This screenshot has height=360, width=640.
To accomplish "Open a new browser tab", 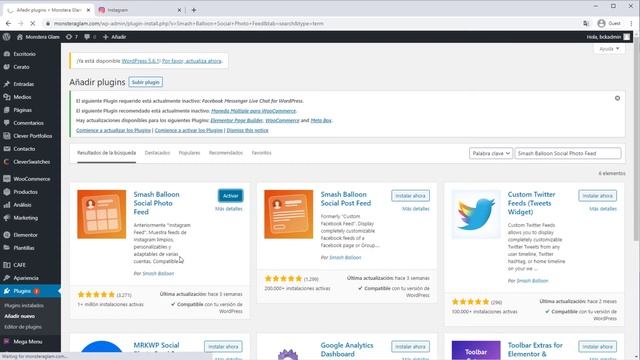I will click(194, 10).
